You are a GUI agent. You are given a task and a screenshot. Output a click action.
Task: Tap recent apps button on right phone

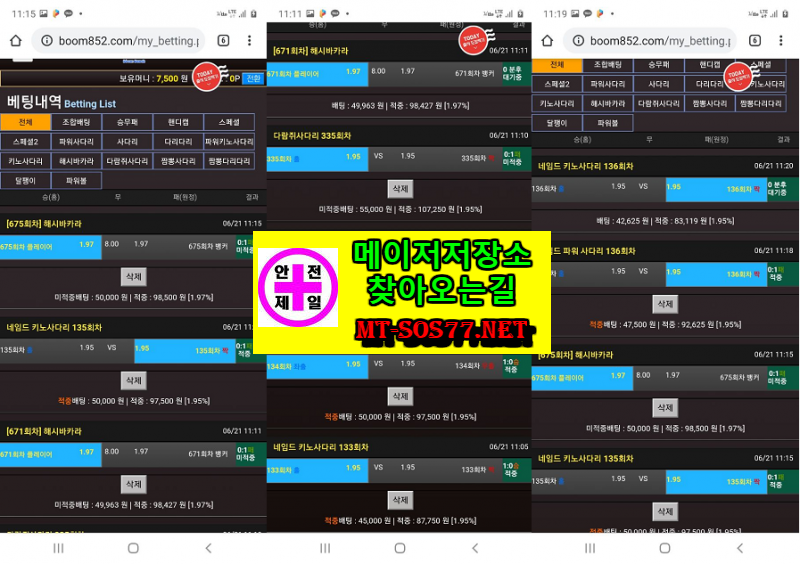coord(590,548)
